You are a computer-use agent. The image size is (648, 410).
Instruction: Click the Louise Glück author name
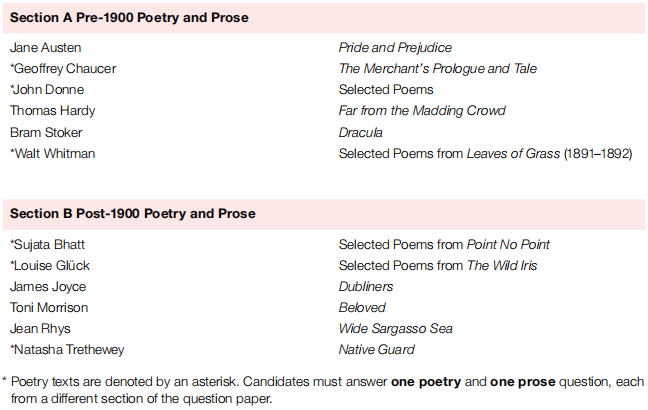pyautogui.click(x=50, y=266)
